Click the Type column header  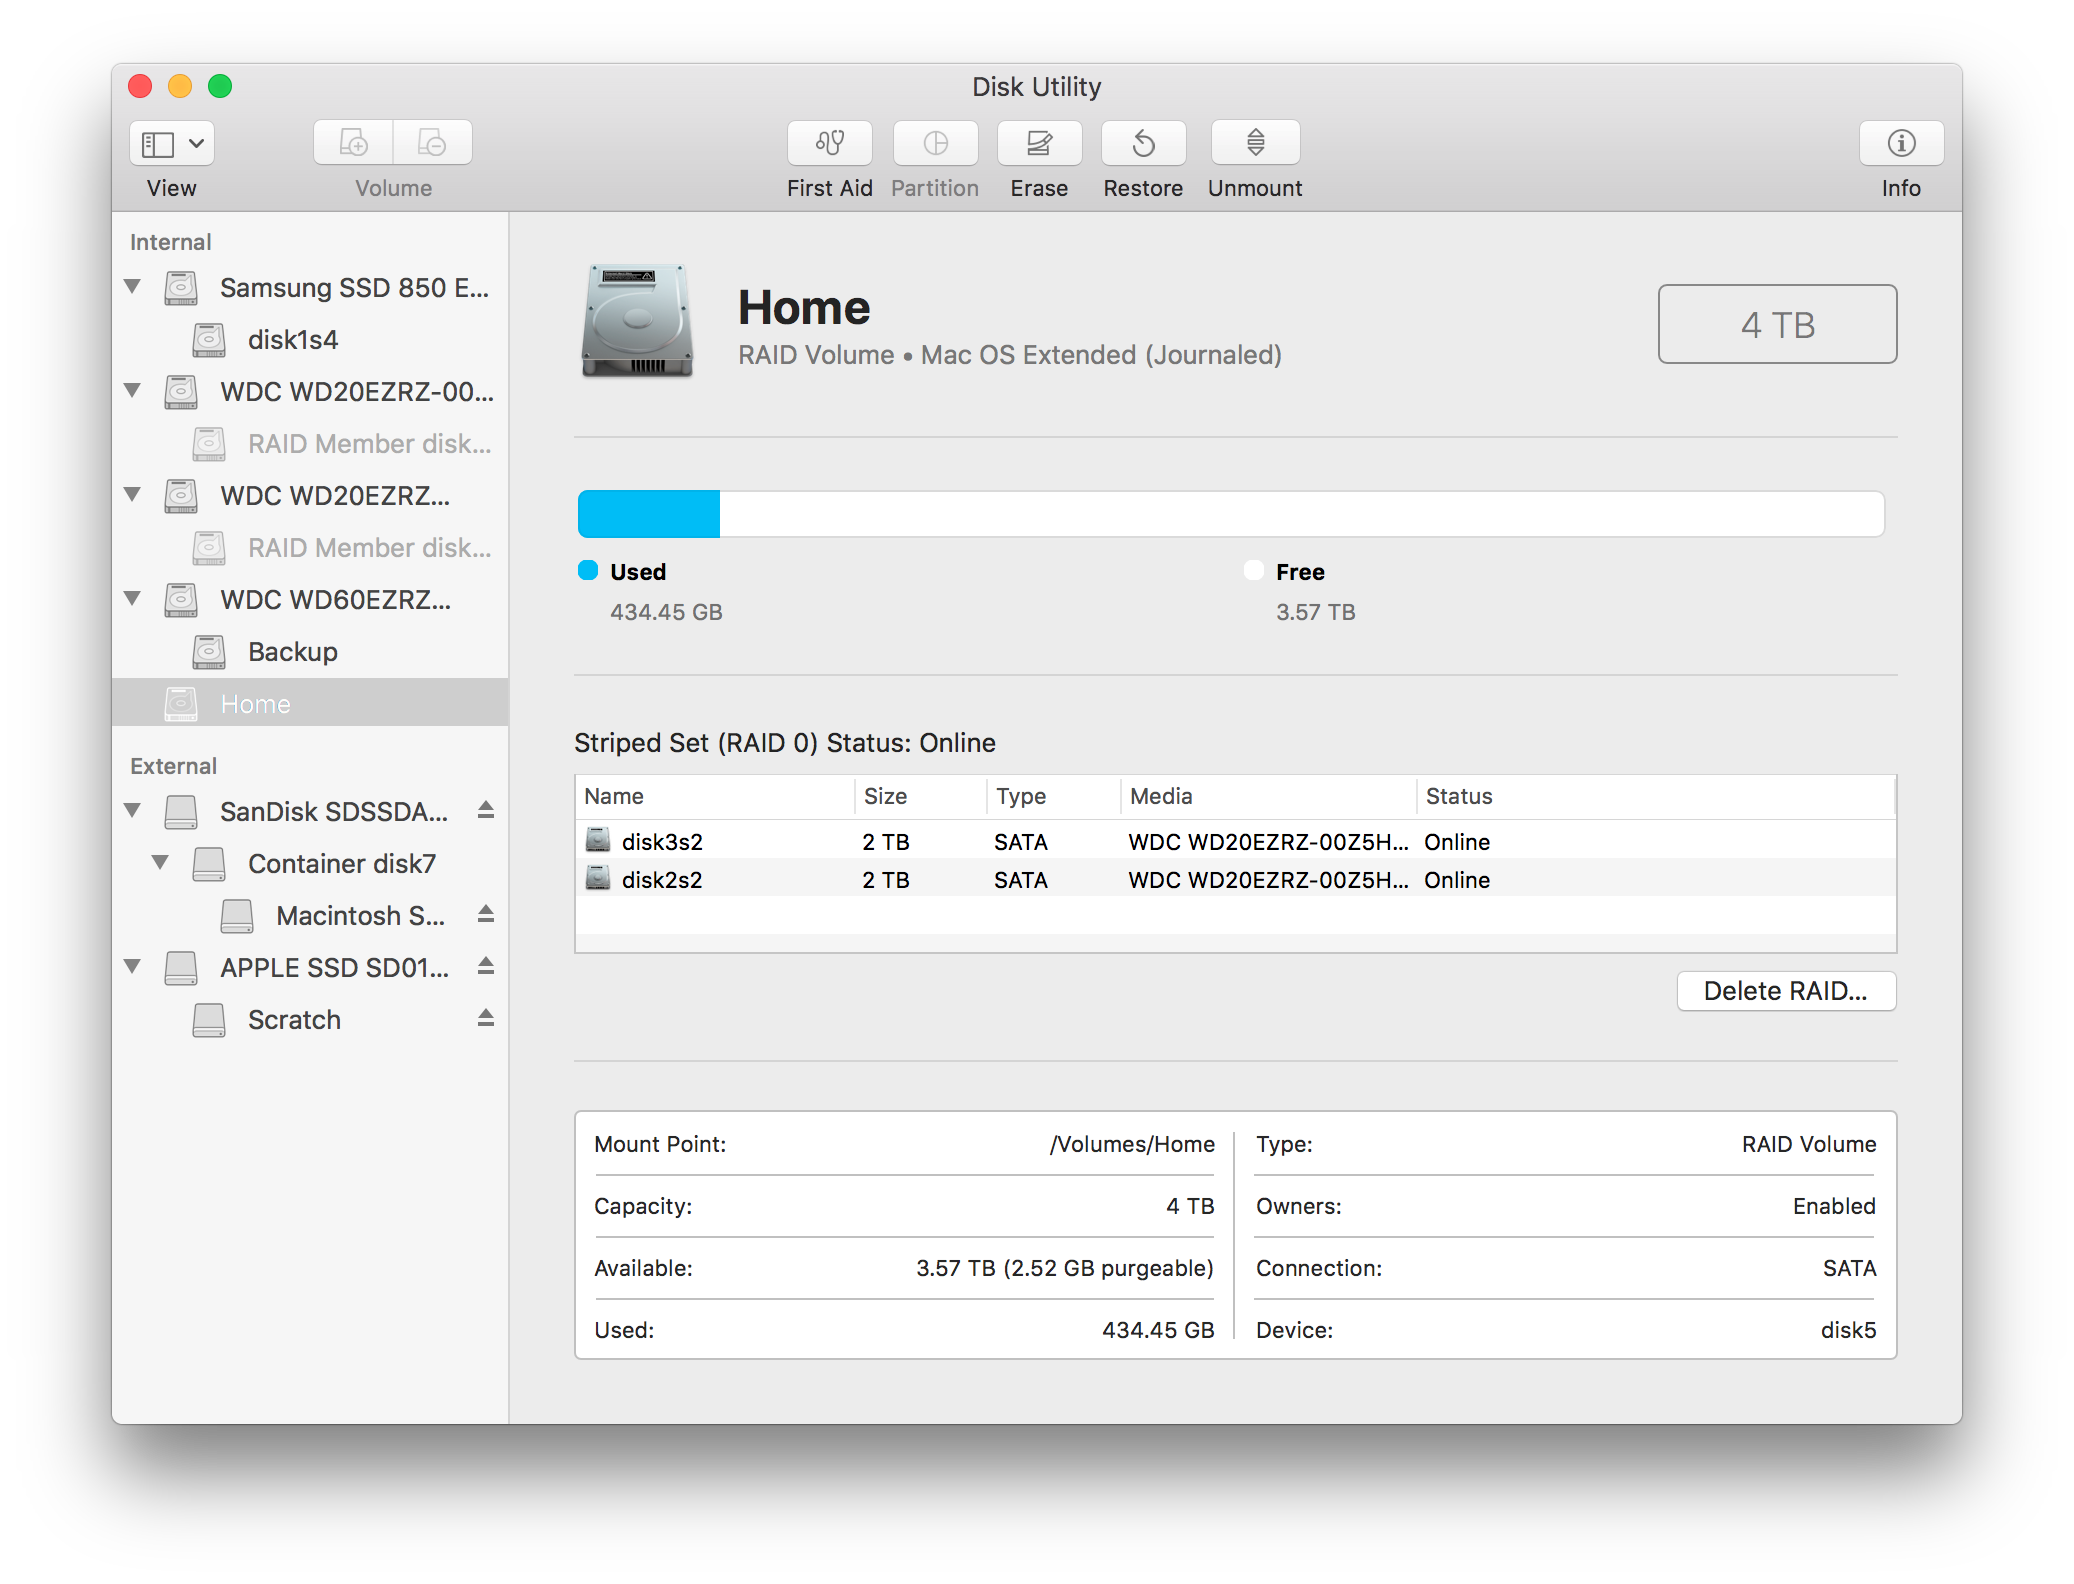click(x=1054, y=796)
